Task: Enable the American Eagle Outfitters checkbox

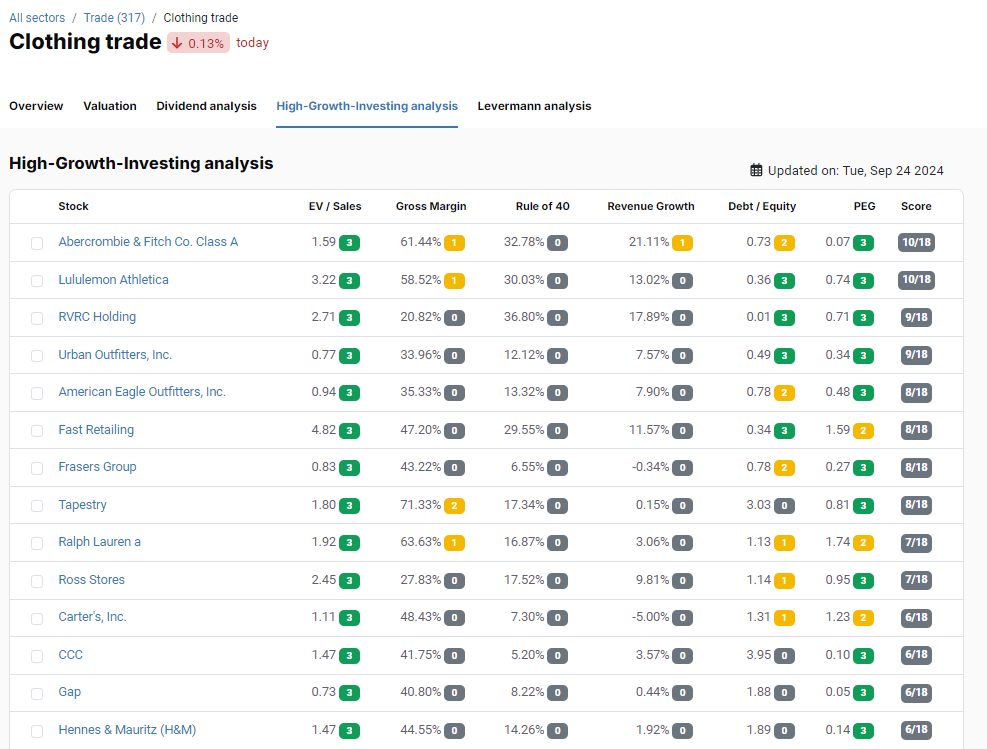Action: [x=37, y=393]
